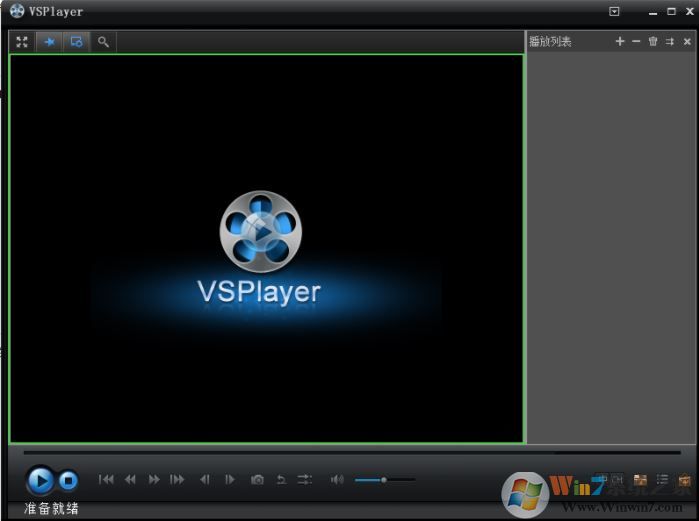The width and height of the screenshot is (699, 521).
Task: Mute audio with the speaker icon
Action: (x=337, y=480)
